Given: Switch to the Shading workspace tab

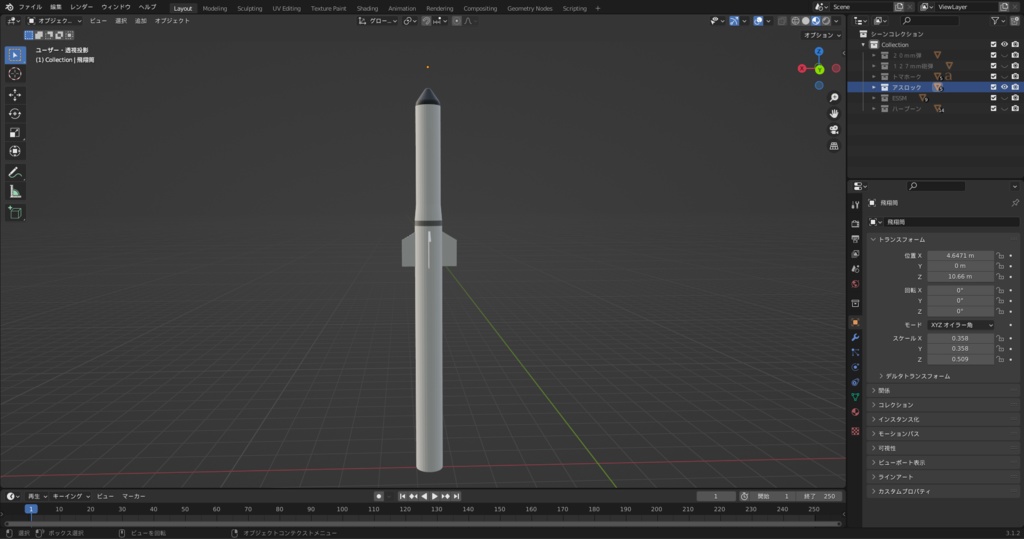Looking at the screenshot, I should click(x=367, y=8).
